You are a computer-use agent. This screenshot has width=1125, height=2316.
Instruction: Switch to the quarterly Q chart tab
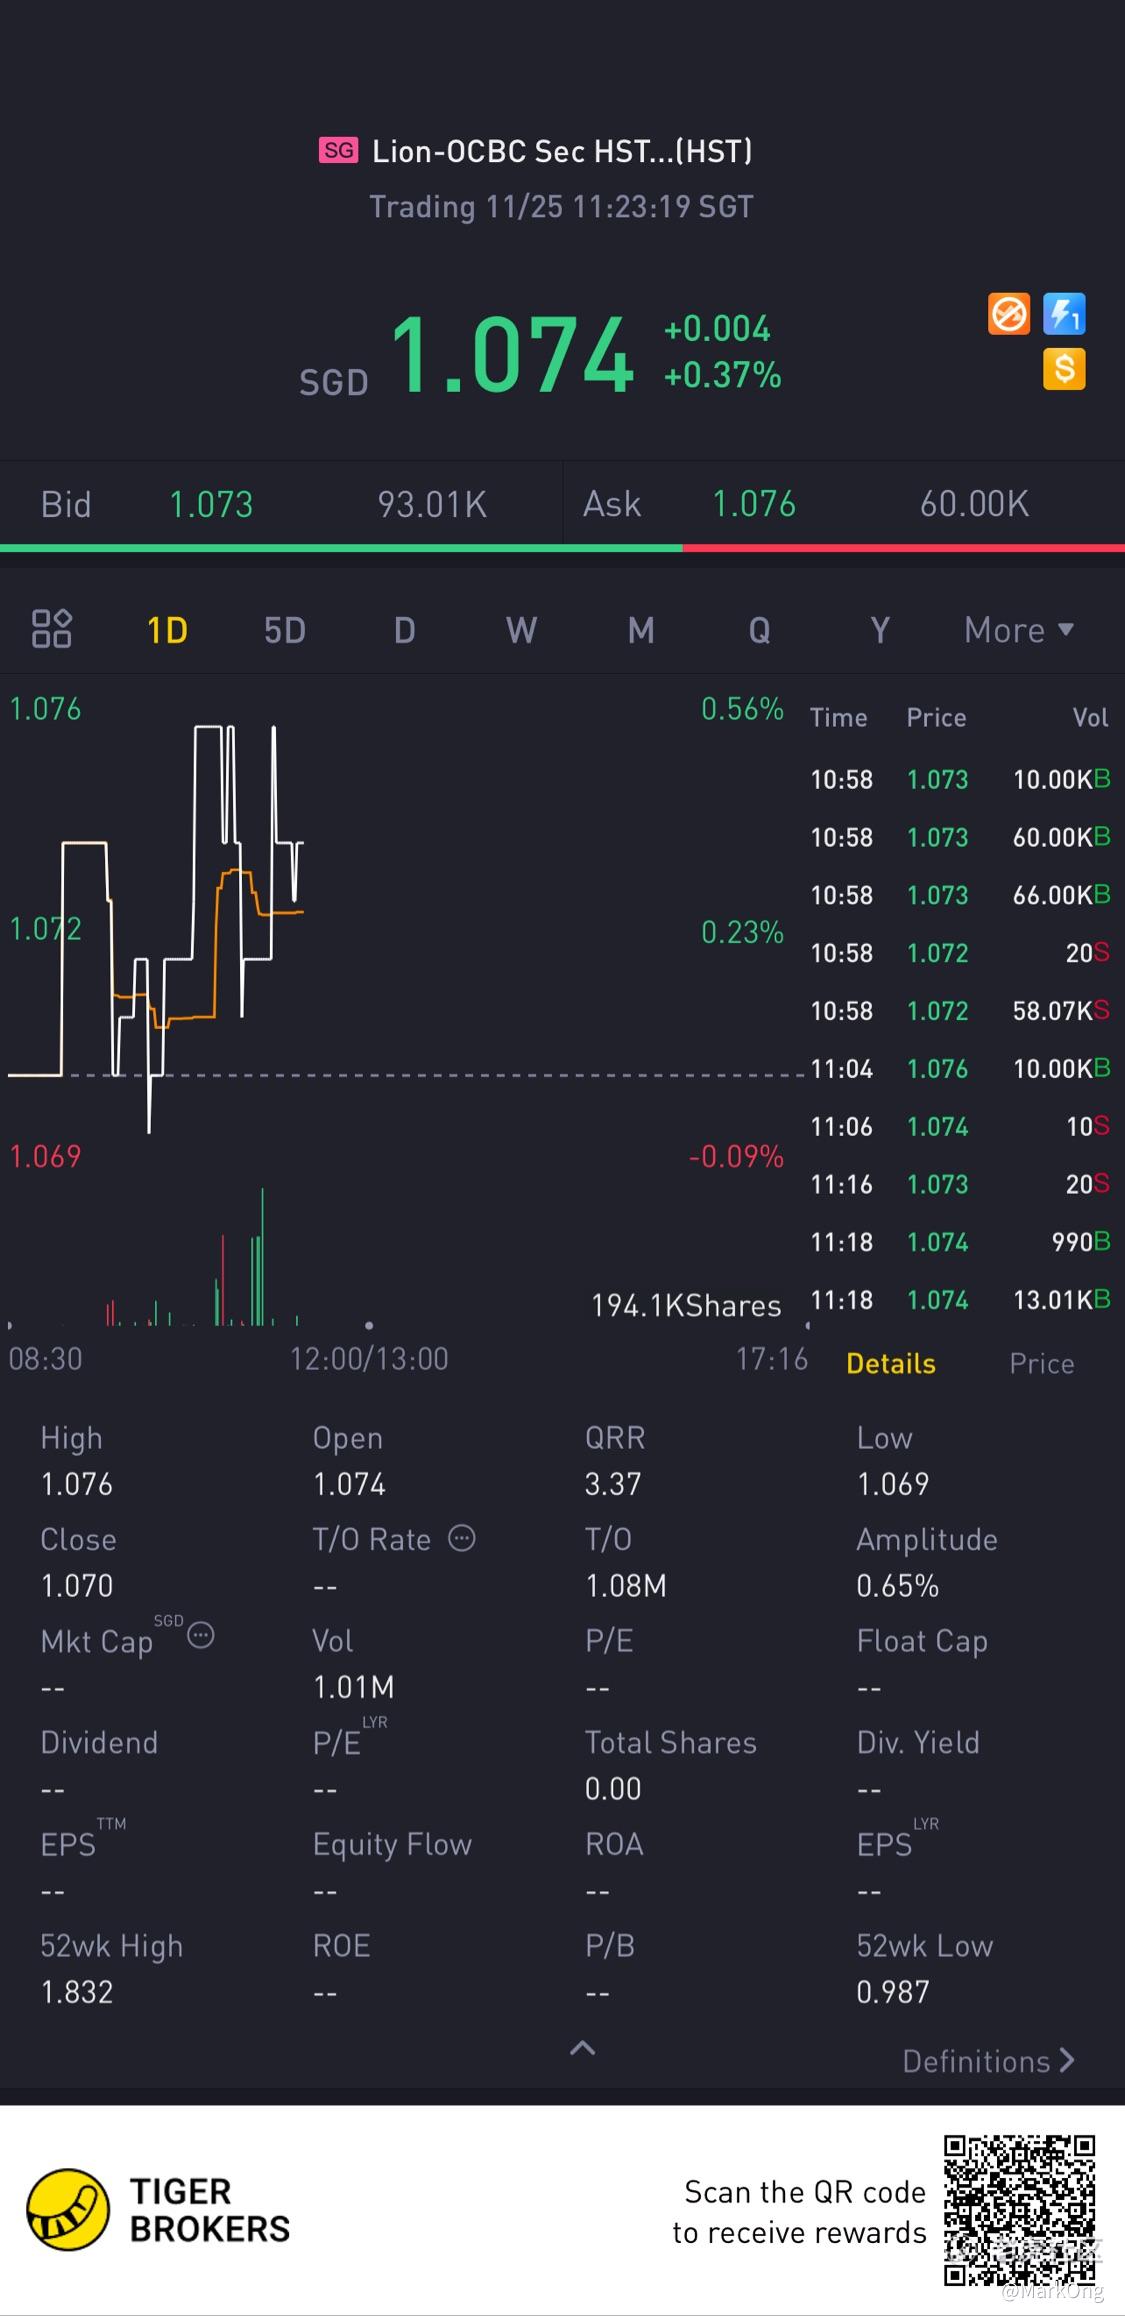coord(760,630)
